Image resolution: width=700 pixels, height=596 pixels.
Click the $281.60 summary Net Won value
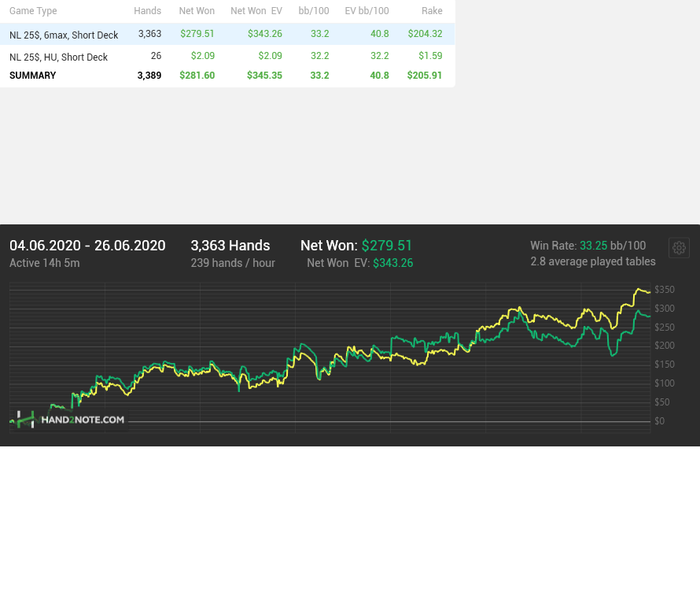197,75
